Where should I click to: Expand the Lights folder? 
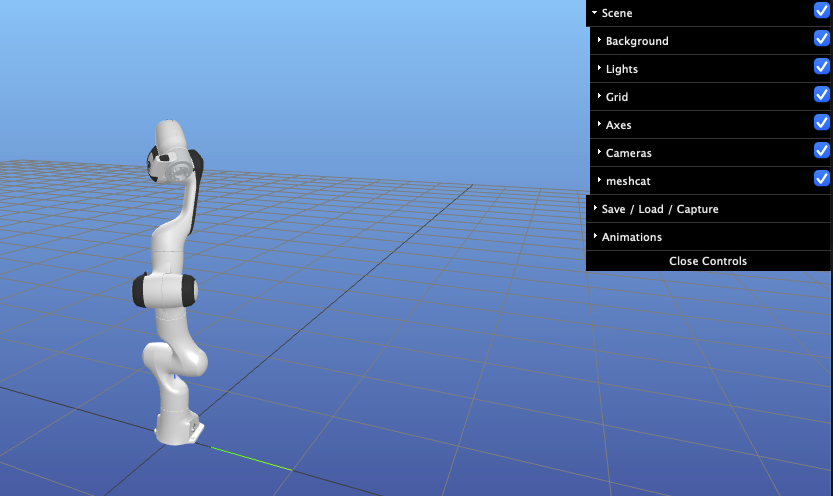[621, 69]
